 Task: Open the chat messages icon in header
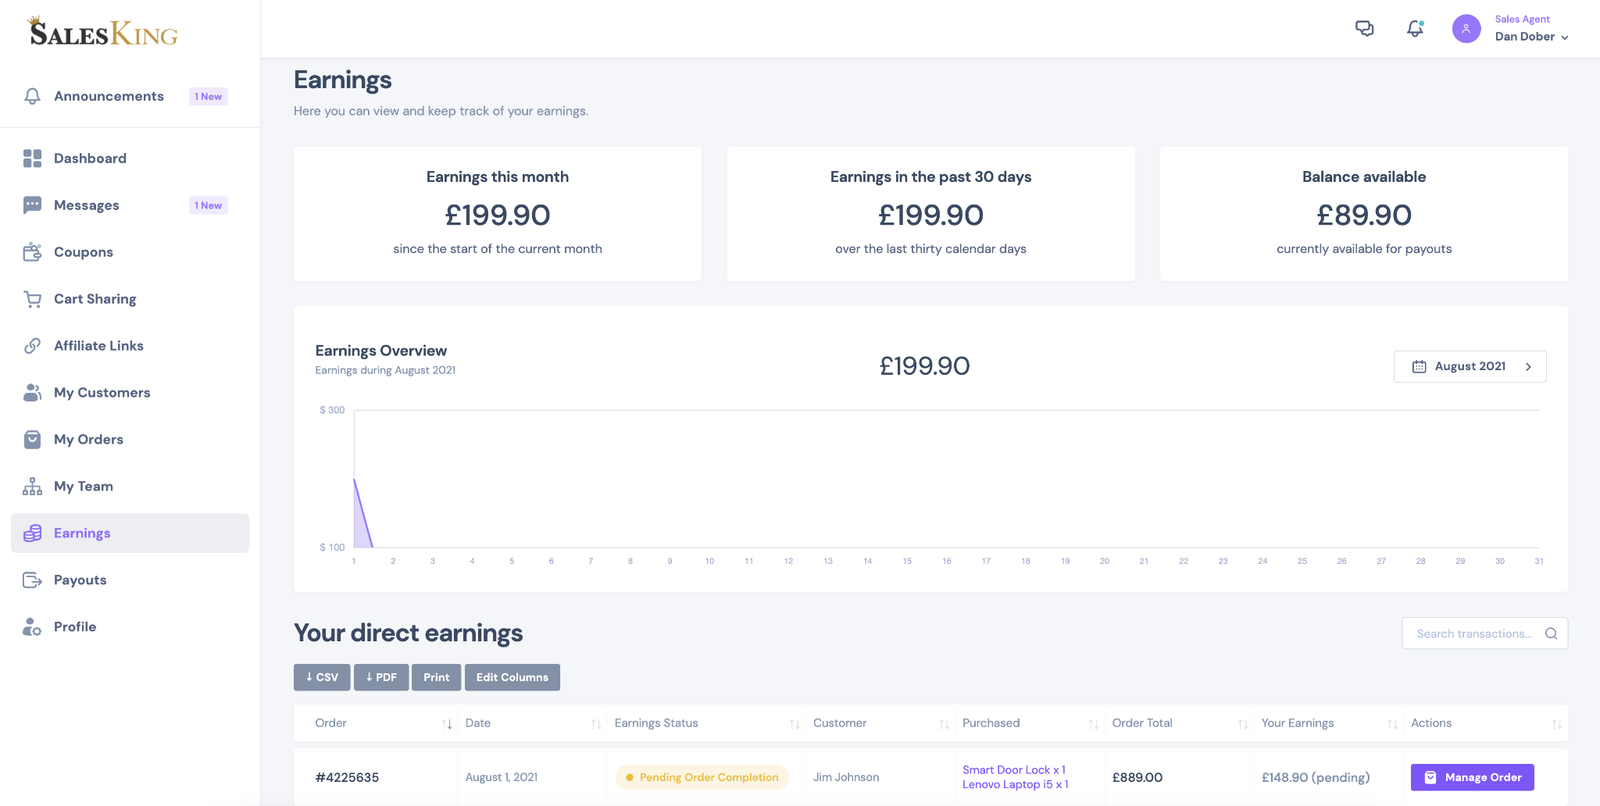1364,28
